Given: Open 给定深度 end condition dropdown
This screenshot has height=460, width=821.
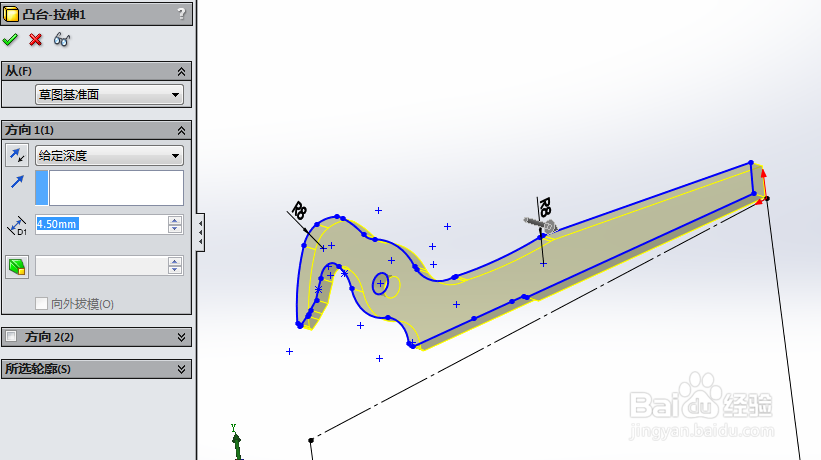Looking at the screenshot, I should pos(109,155).
